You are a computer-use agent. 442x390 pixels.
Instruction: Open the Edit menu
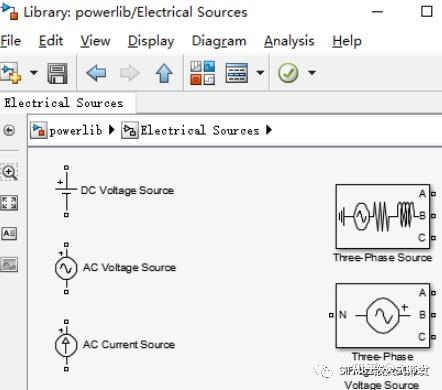(51, 41)
